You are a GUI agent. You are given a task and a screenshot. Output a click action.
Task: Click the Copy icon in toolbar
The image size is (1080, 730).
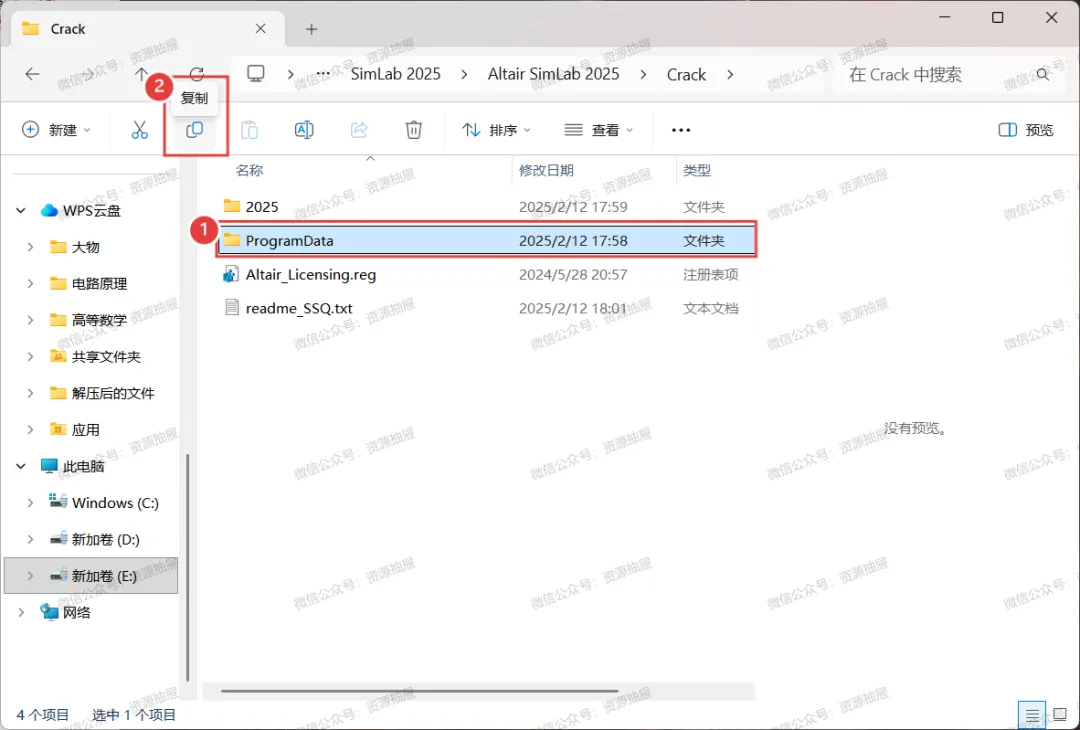point(195,129)
